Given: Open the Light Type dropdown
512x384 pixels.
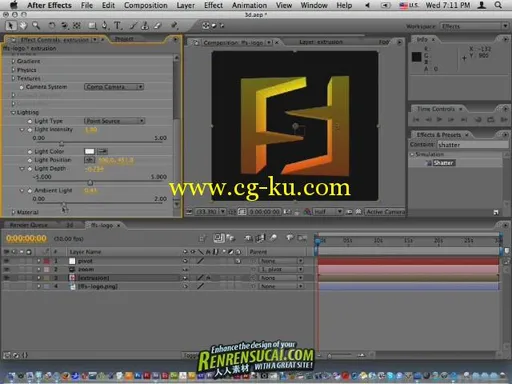Looking at the screenshot, I should click(114, 121).
